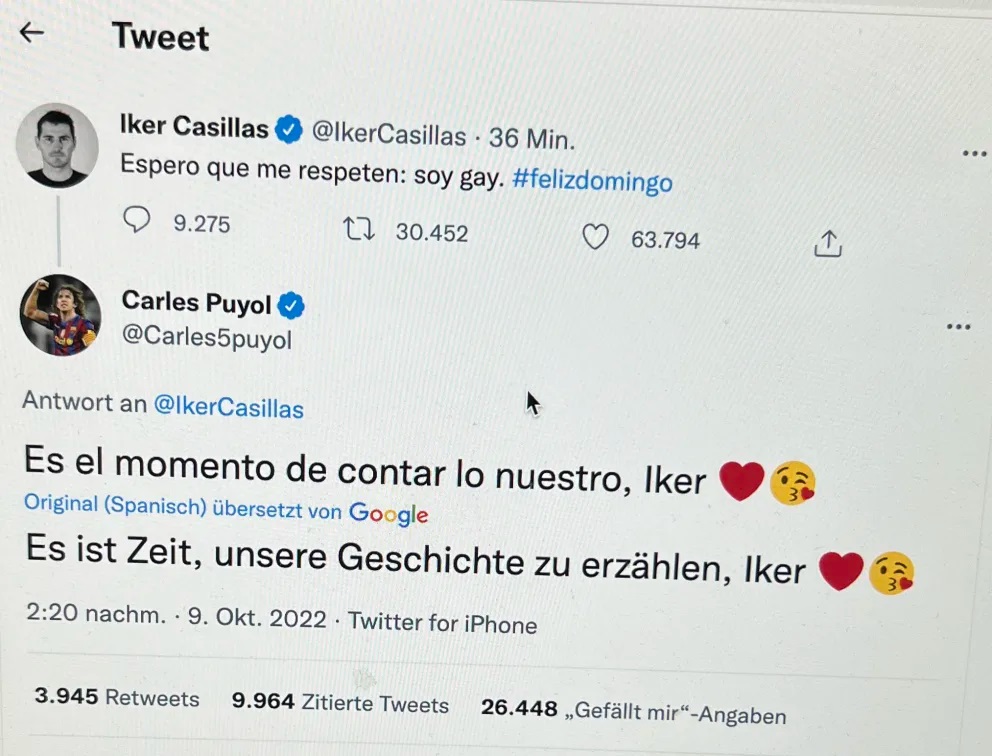Click the retweet icon showing 30.452
Viewport: 992px width, 756px height.
pyautogui.click(x=357, y=229)
